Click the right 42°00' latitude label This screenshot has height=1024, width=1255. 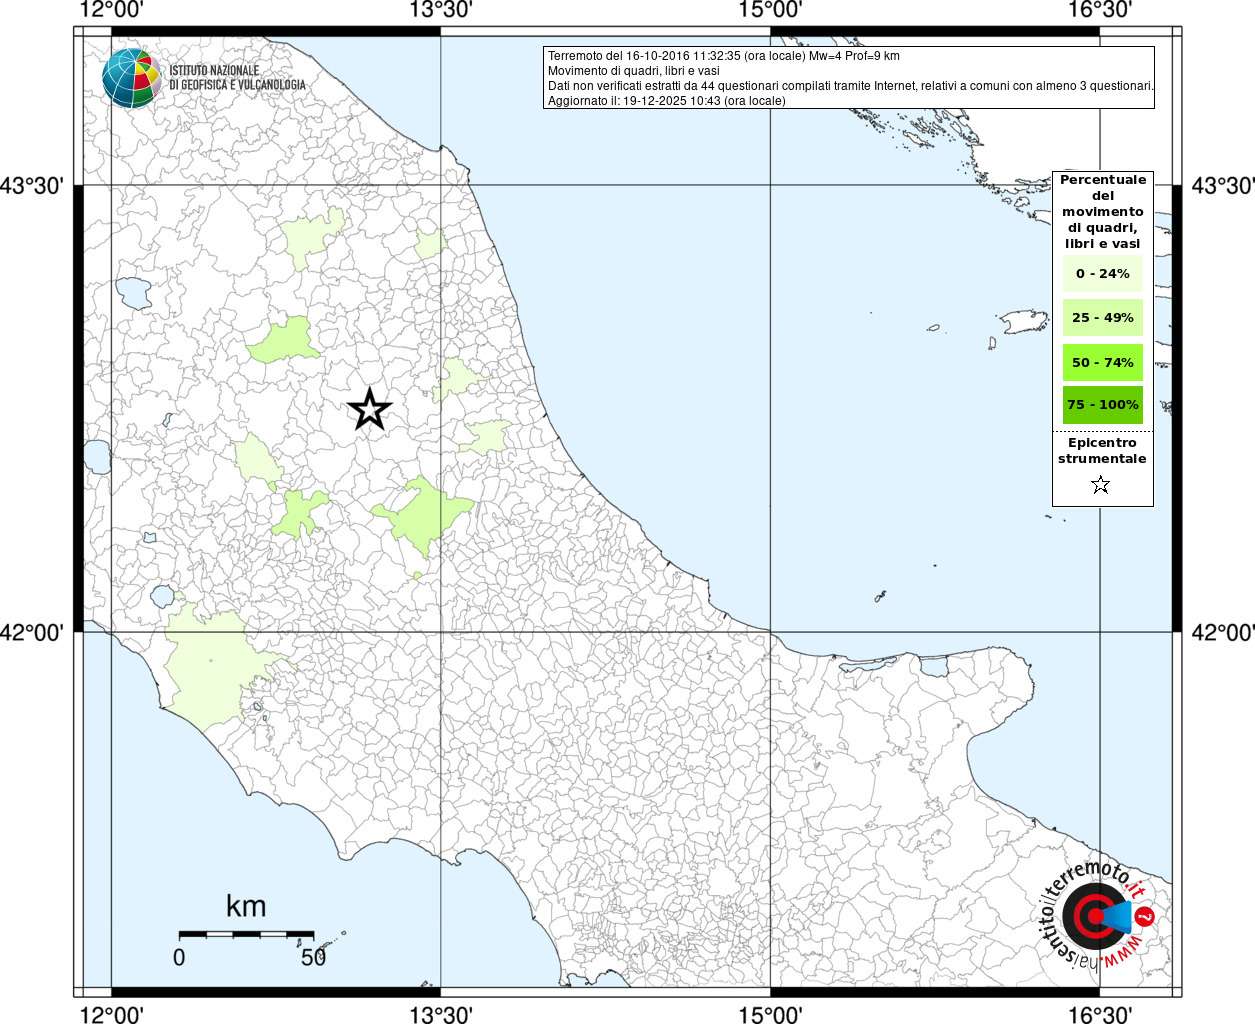[x=1222, y=632]
